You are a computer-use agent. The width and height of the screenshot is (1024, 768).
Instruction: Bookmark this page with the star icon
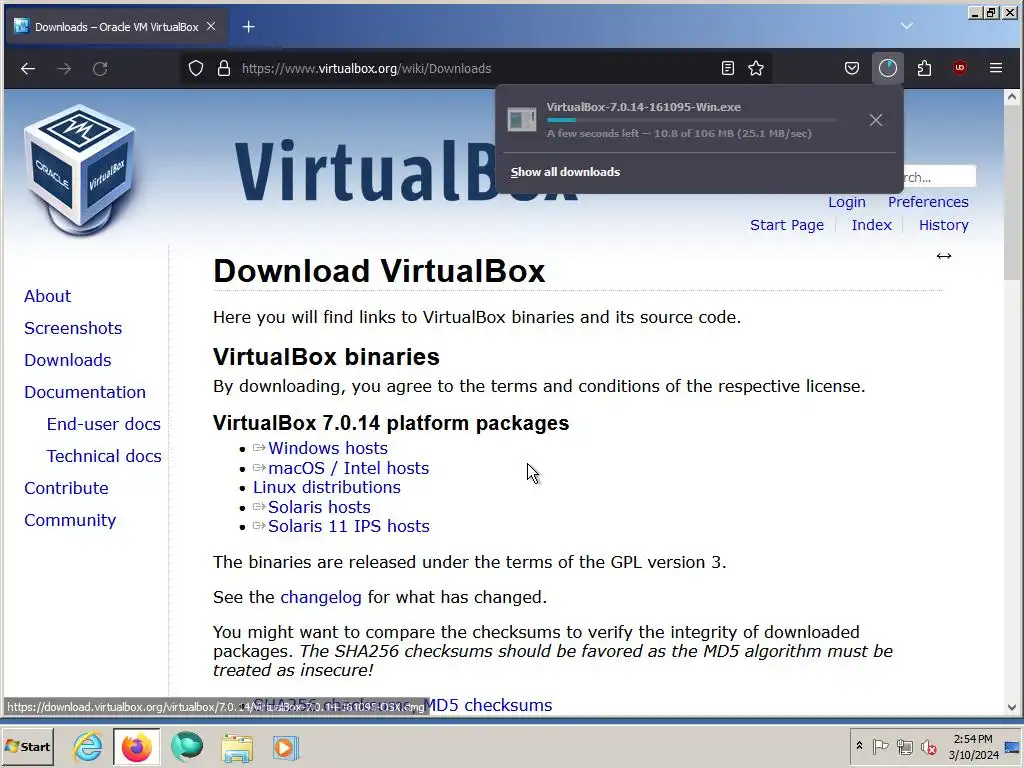(756, 69)
